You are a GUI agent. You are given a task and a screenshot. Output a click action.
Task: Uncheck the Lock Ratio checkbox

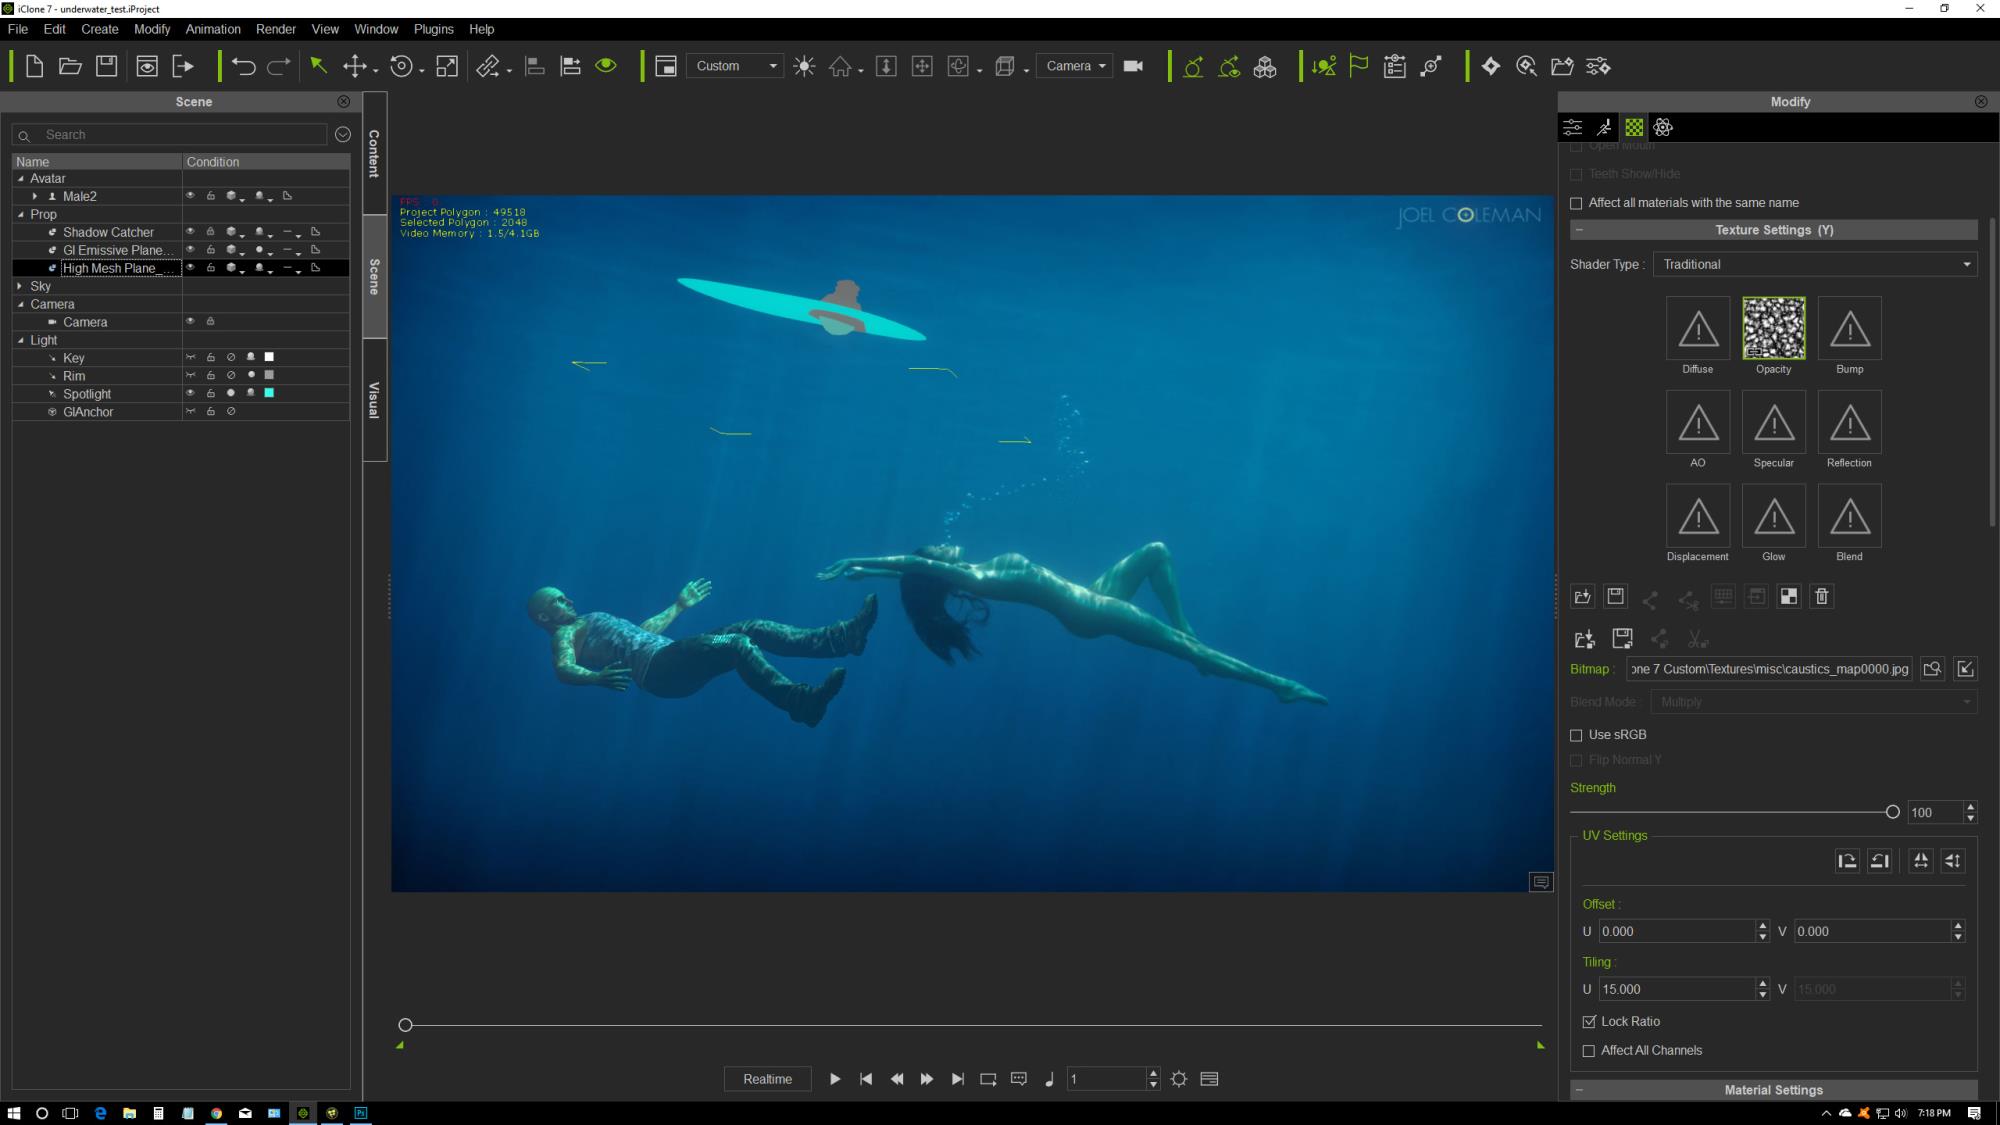(x=1589, y=1022)
